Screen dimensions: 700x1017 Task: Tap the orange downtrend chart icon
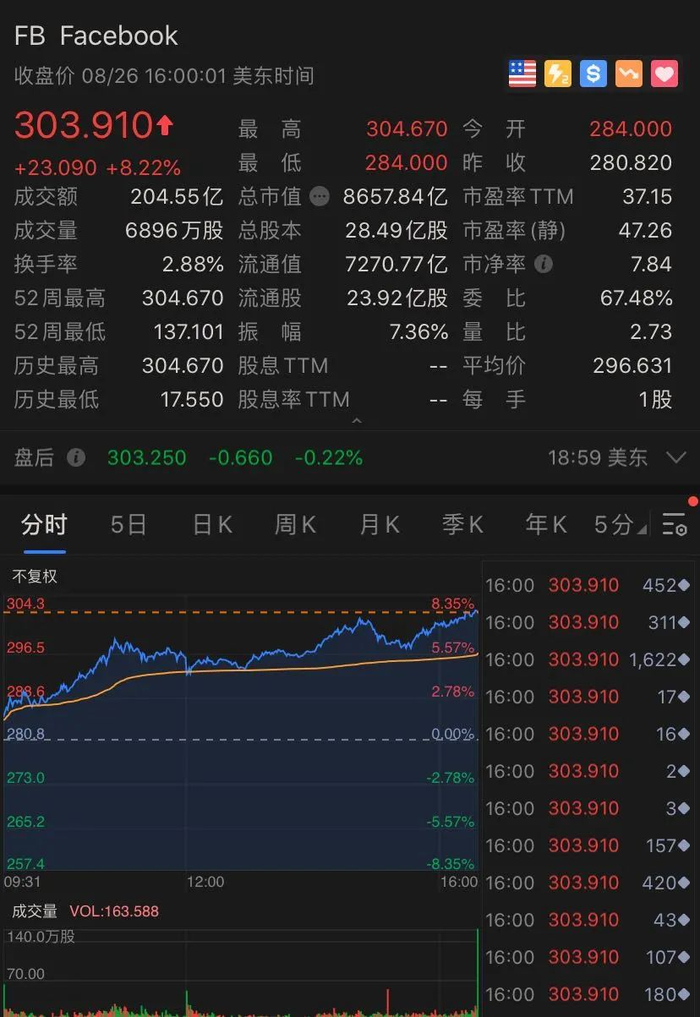point(629,74)
